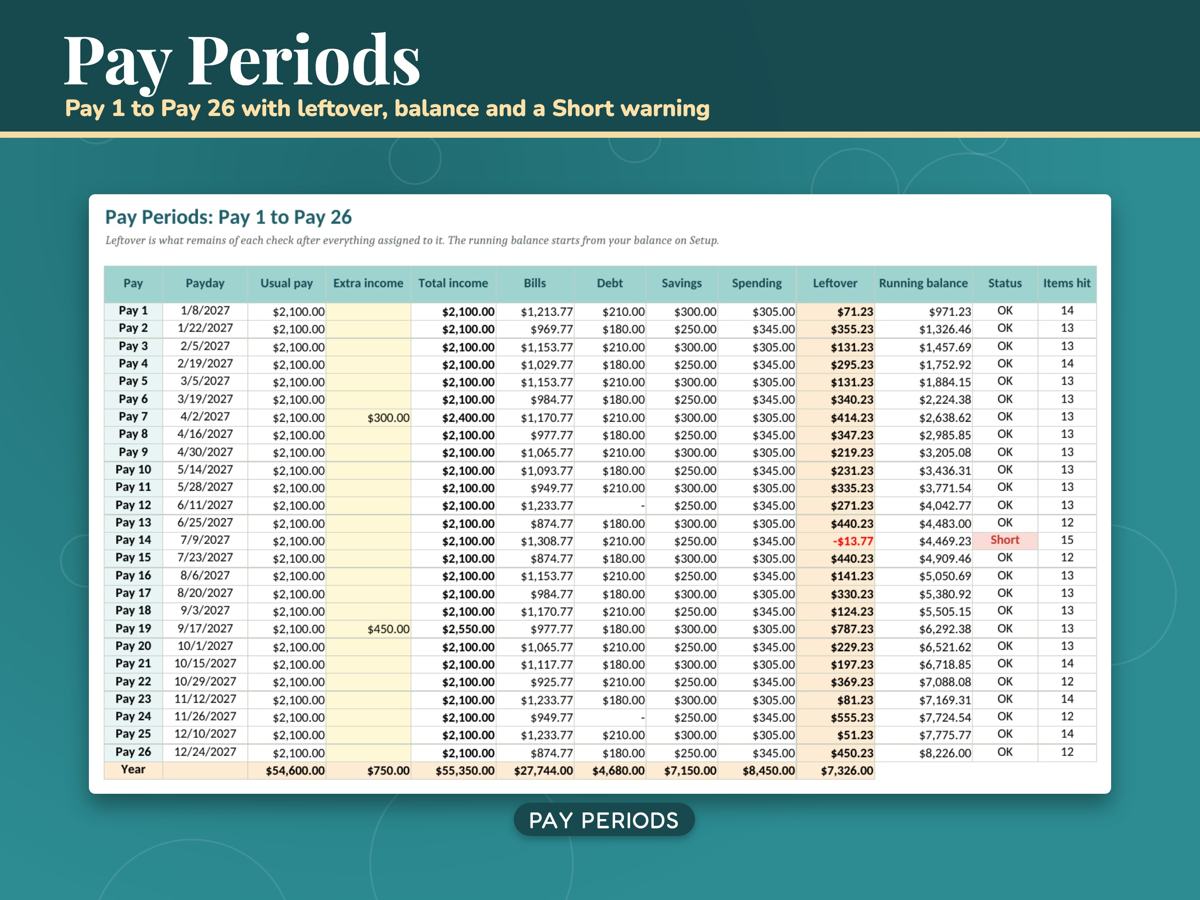Click the $27,744.00 yearly bills total

[x=535, y=770]
